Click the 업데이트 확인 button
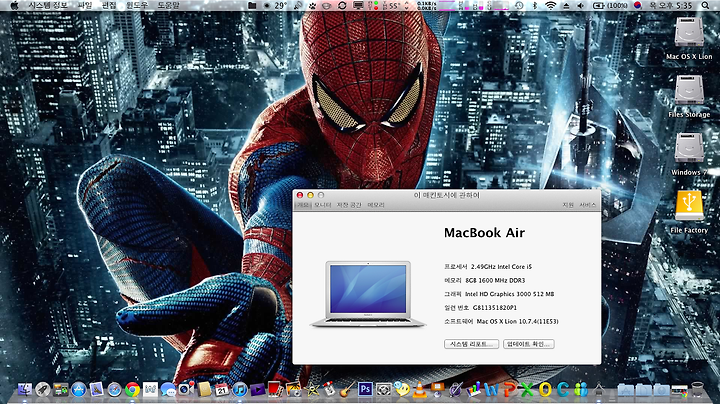This screenshot has width=720, height=404. (x=529, y=344)
